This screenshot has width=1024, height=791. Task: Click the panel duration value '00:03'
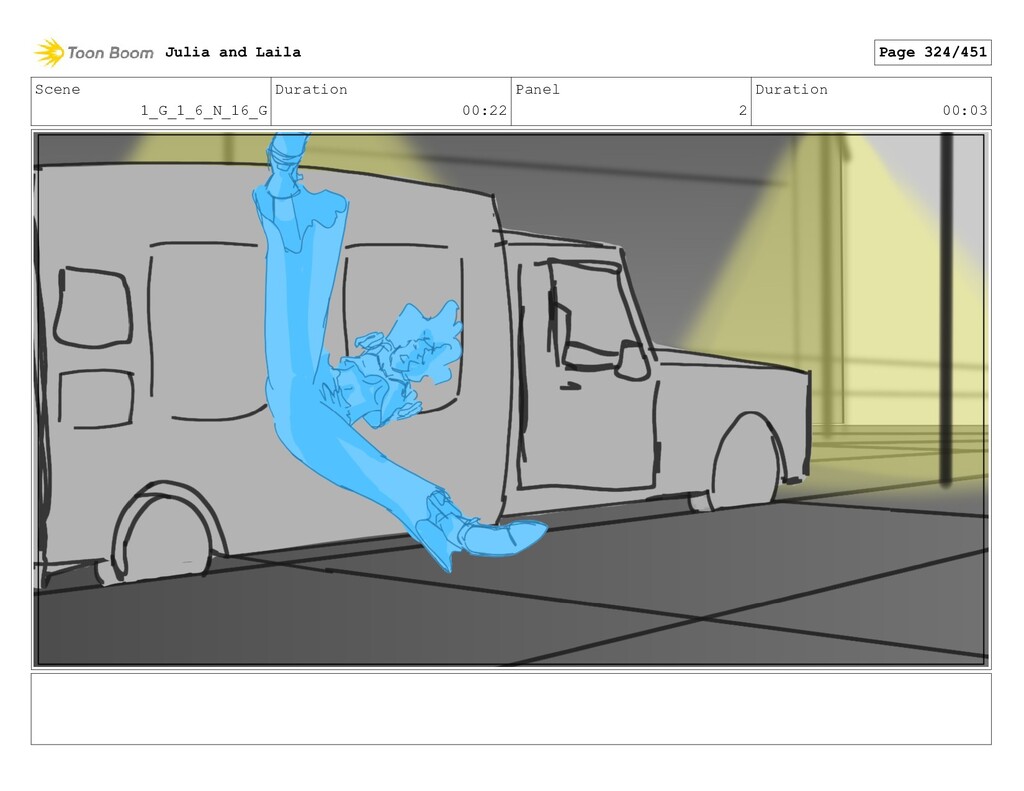point(965,110)
